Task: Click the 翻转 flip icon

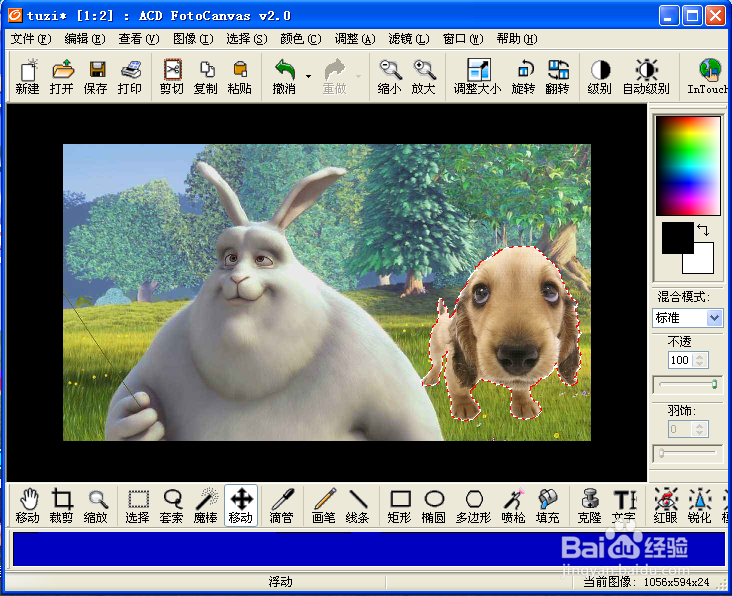Action: [x=557, y=77]
